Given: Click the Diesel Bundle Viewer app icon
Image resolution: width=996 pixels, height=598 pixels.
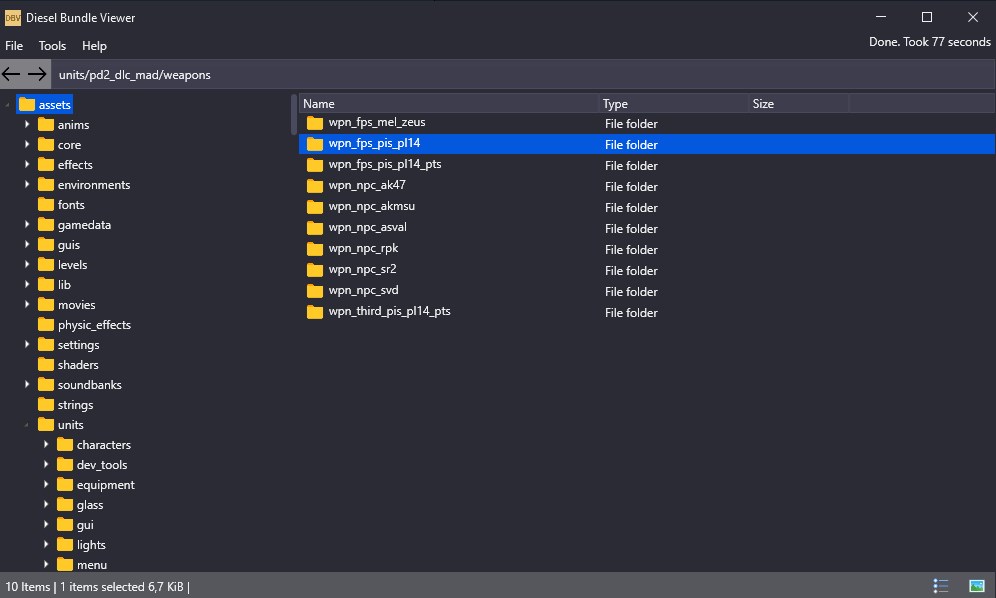Looking at the screenshot, I should click(13, 17).
